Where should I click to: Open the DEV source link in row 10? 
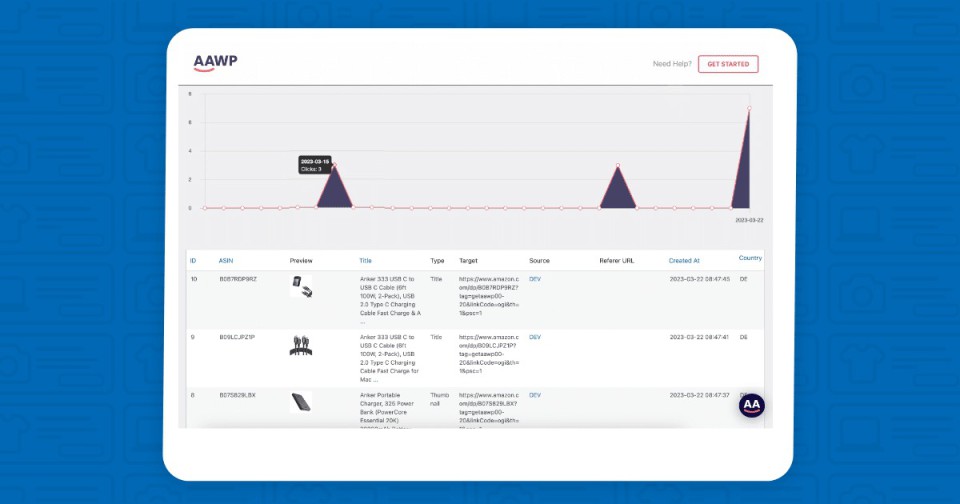coord(535,279)
